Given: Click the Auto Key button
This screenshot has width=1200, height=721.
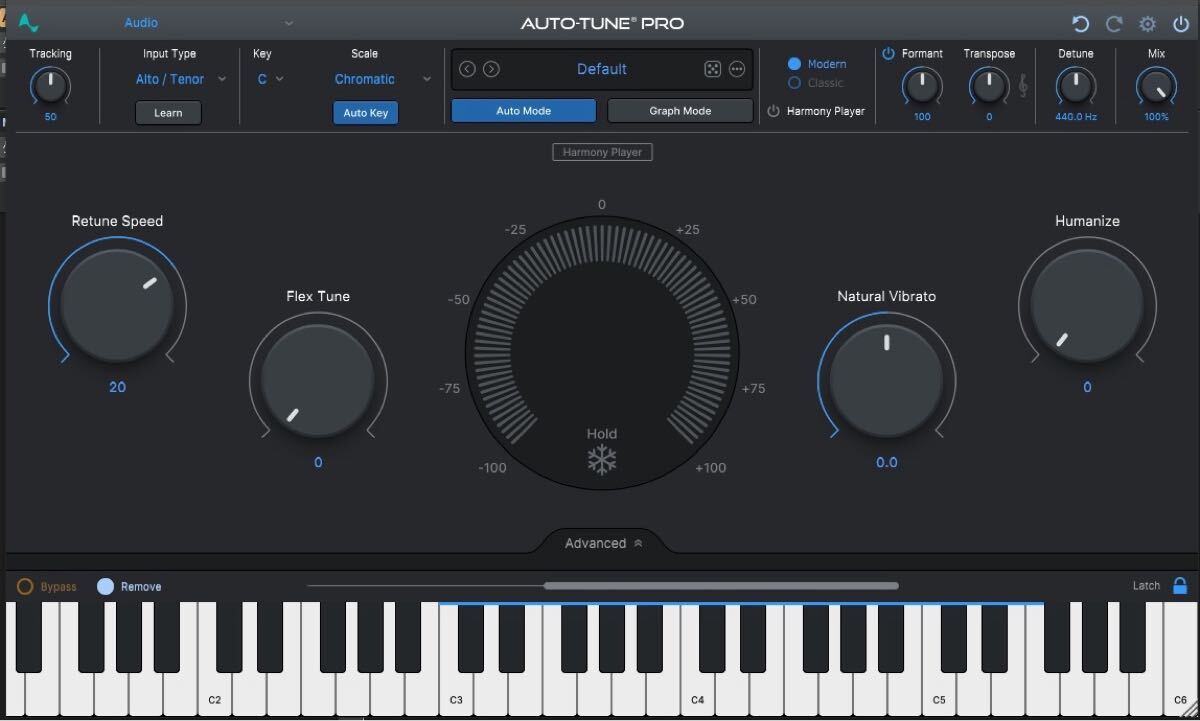Looking at the screenshot, I should 366,113.
